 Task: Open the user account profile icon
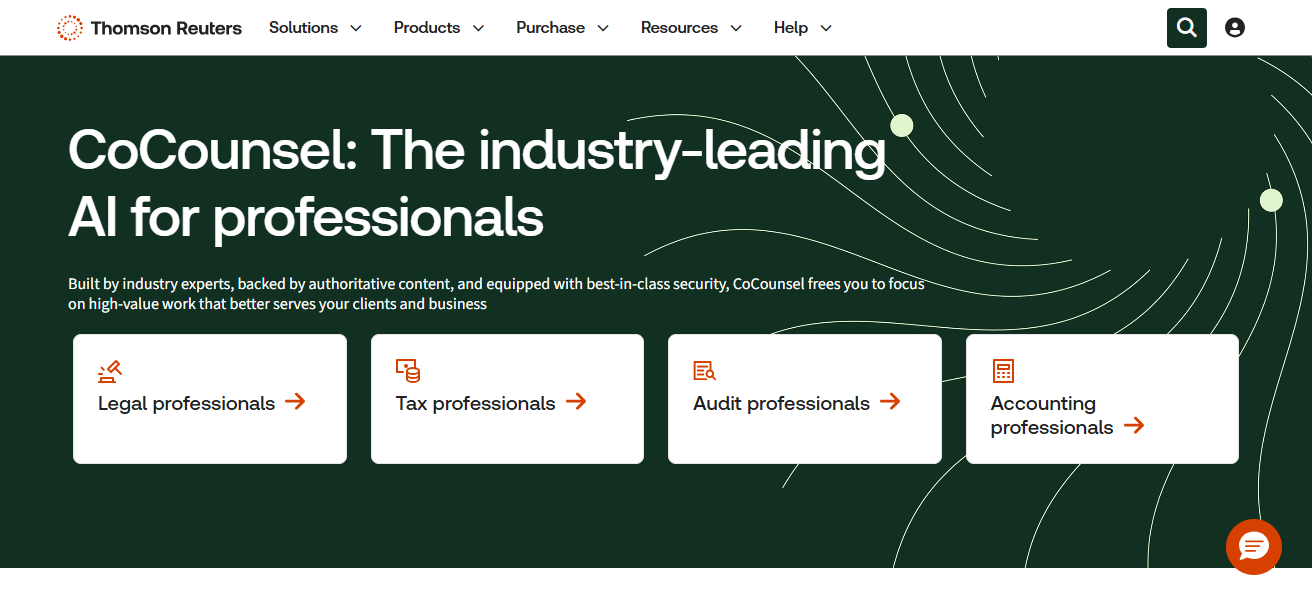click(1235, 28)
